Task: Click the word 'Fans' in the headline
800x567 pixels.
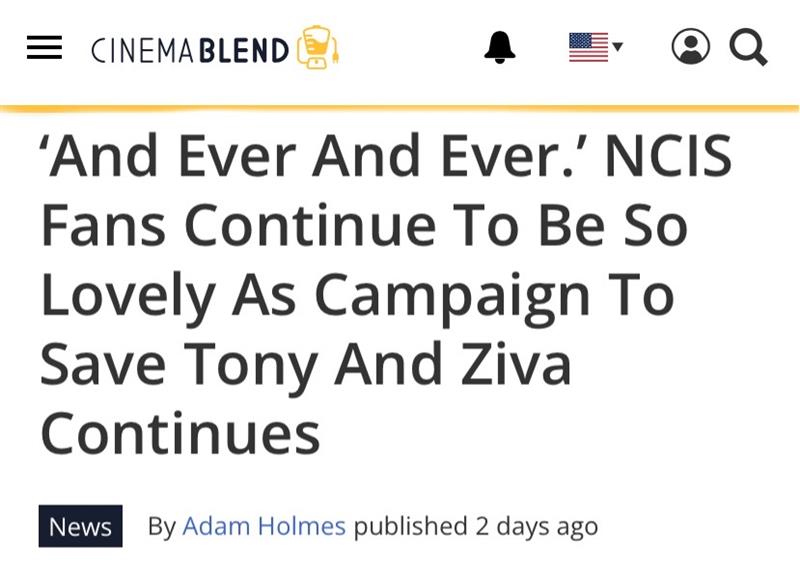Action: 103,228
